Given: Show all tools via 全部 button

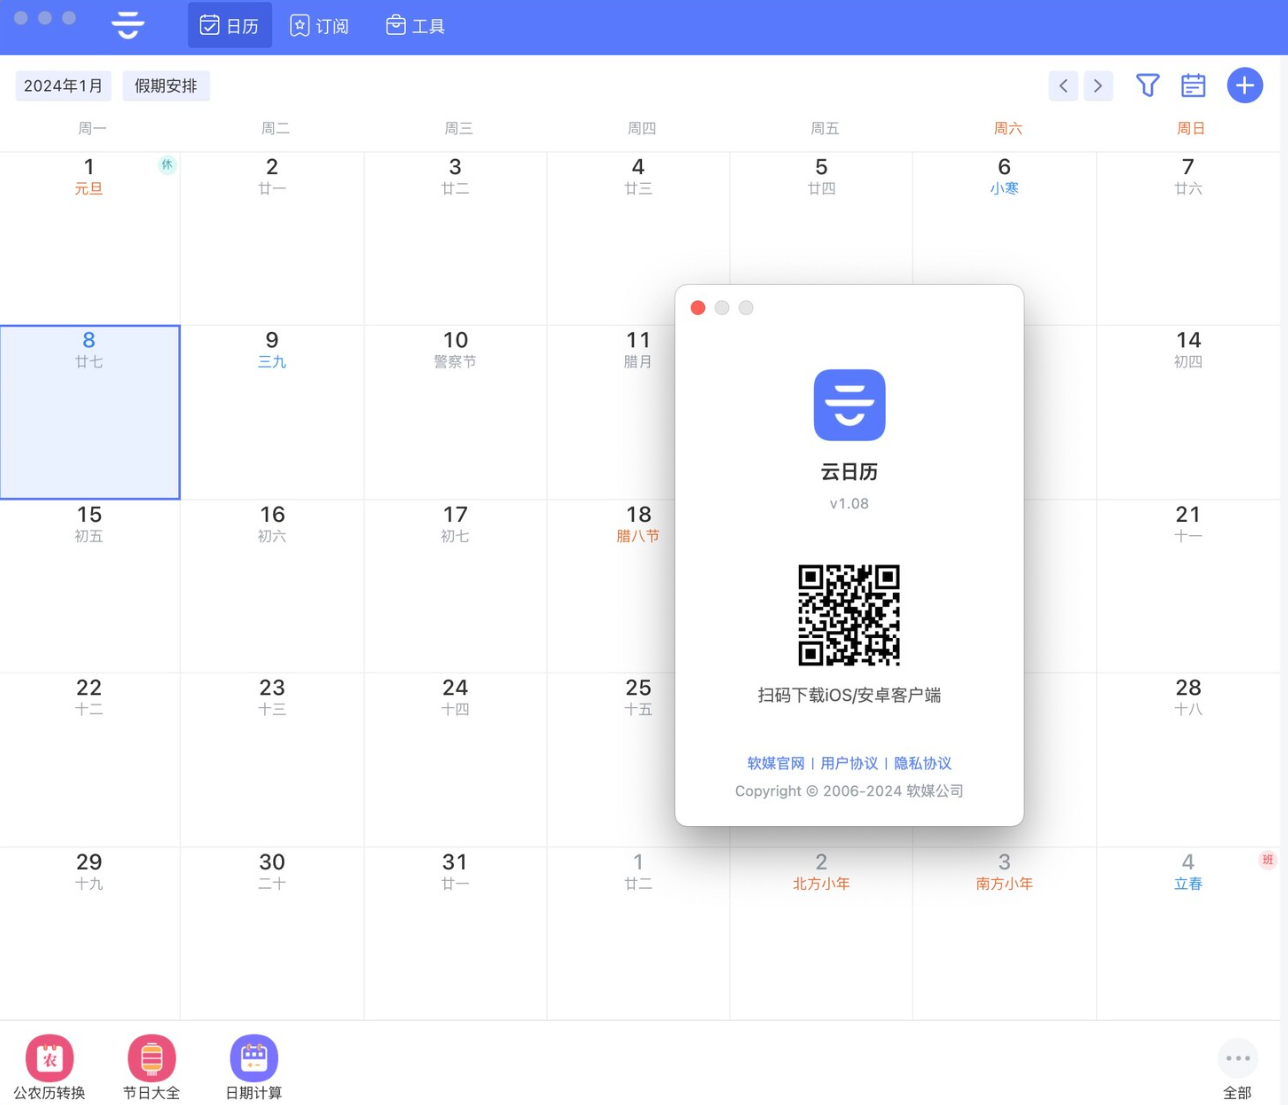Looking at the screenshot, I should pyautogui.click(x=1237, y=1069).
